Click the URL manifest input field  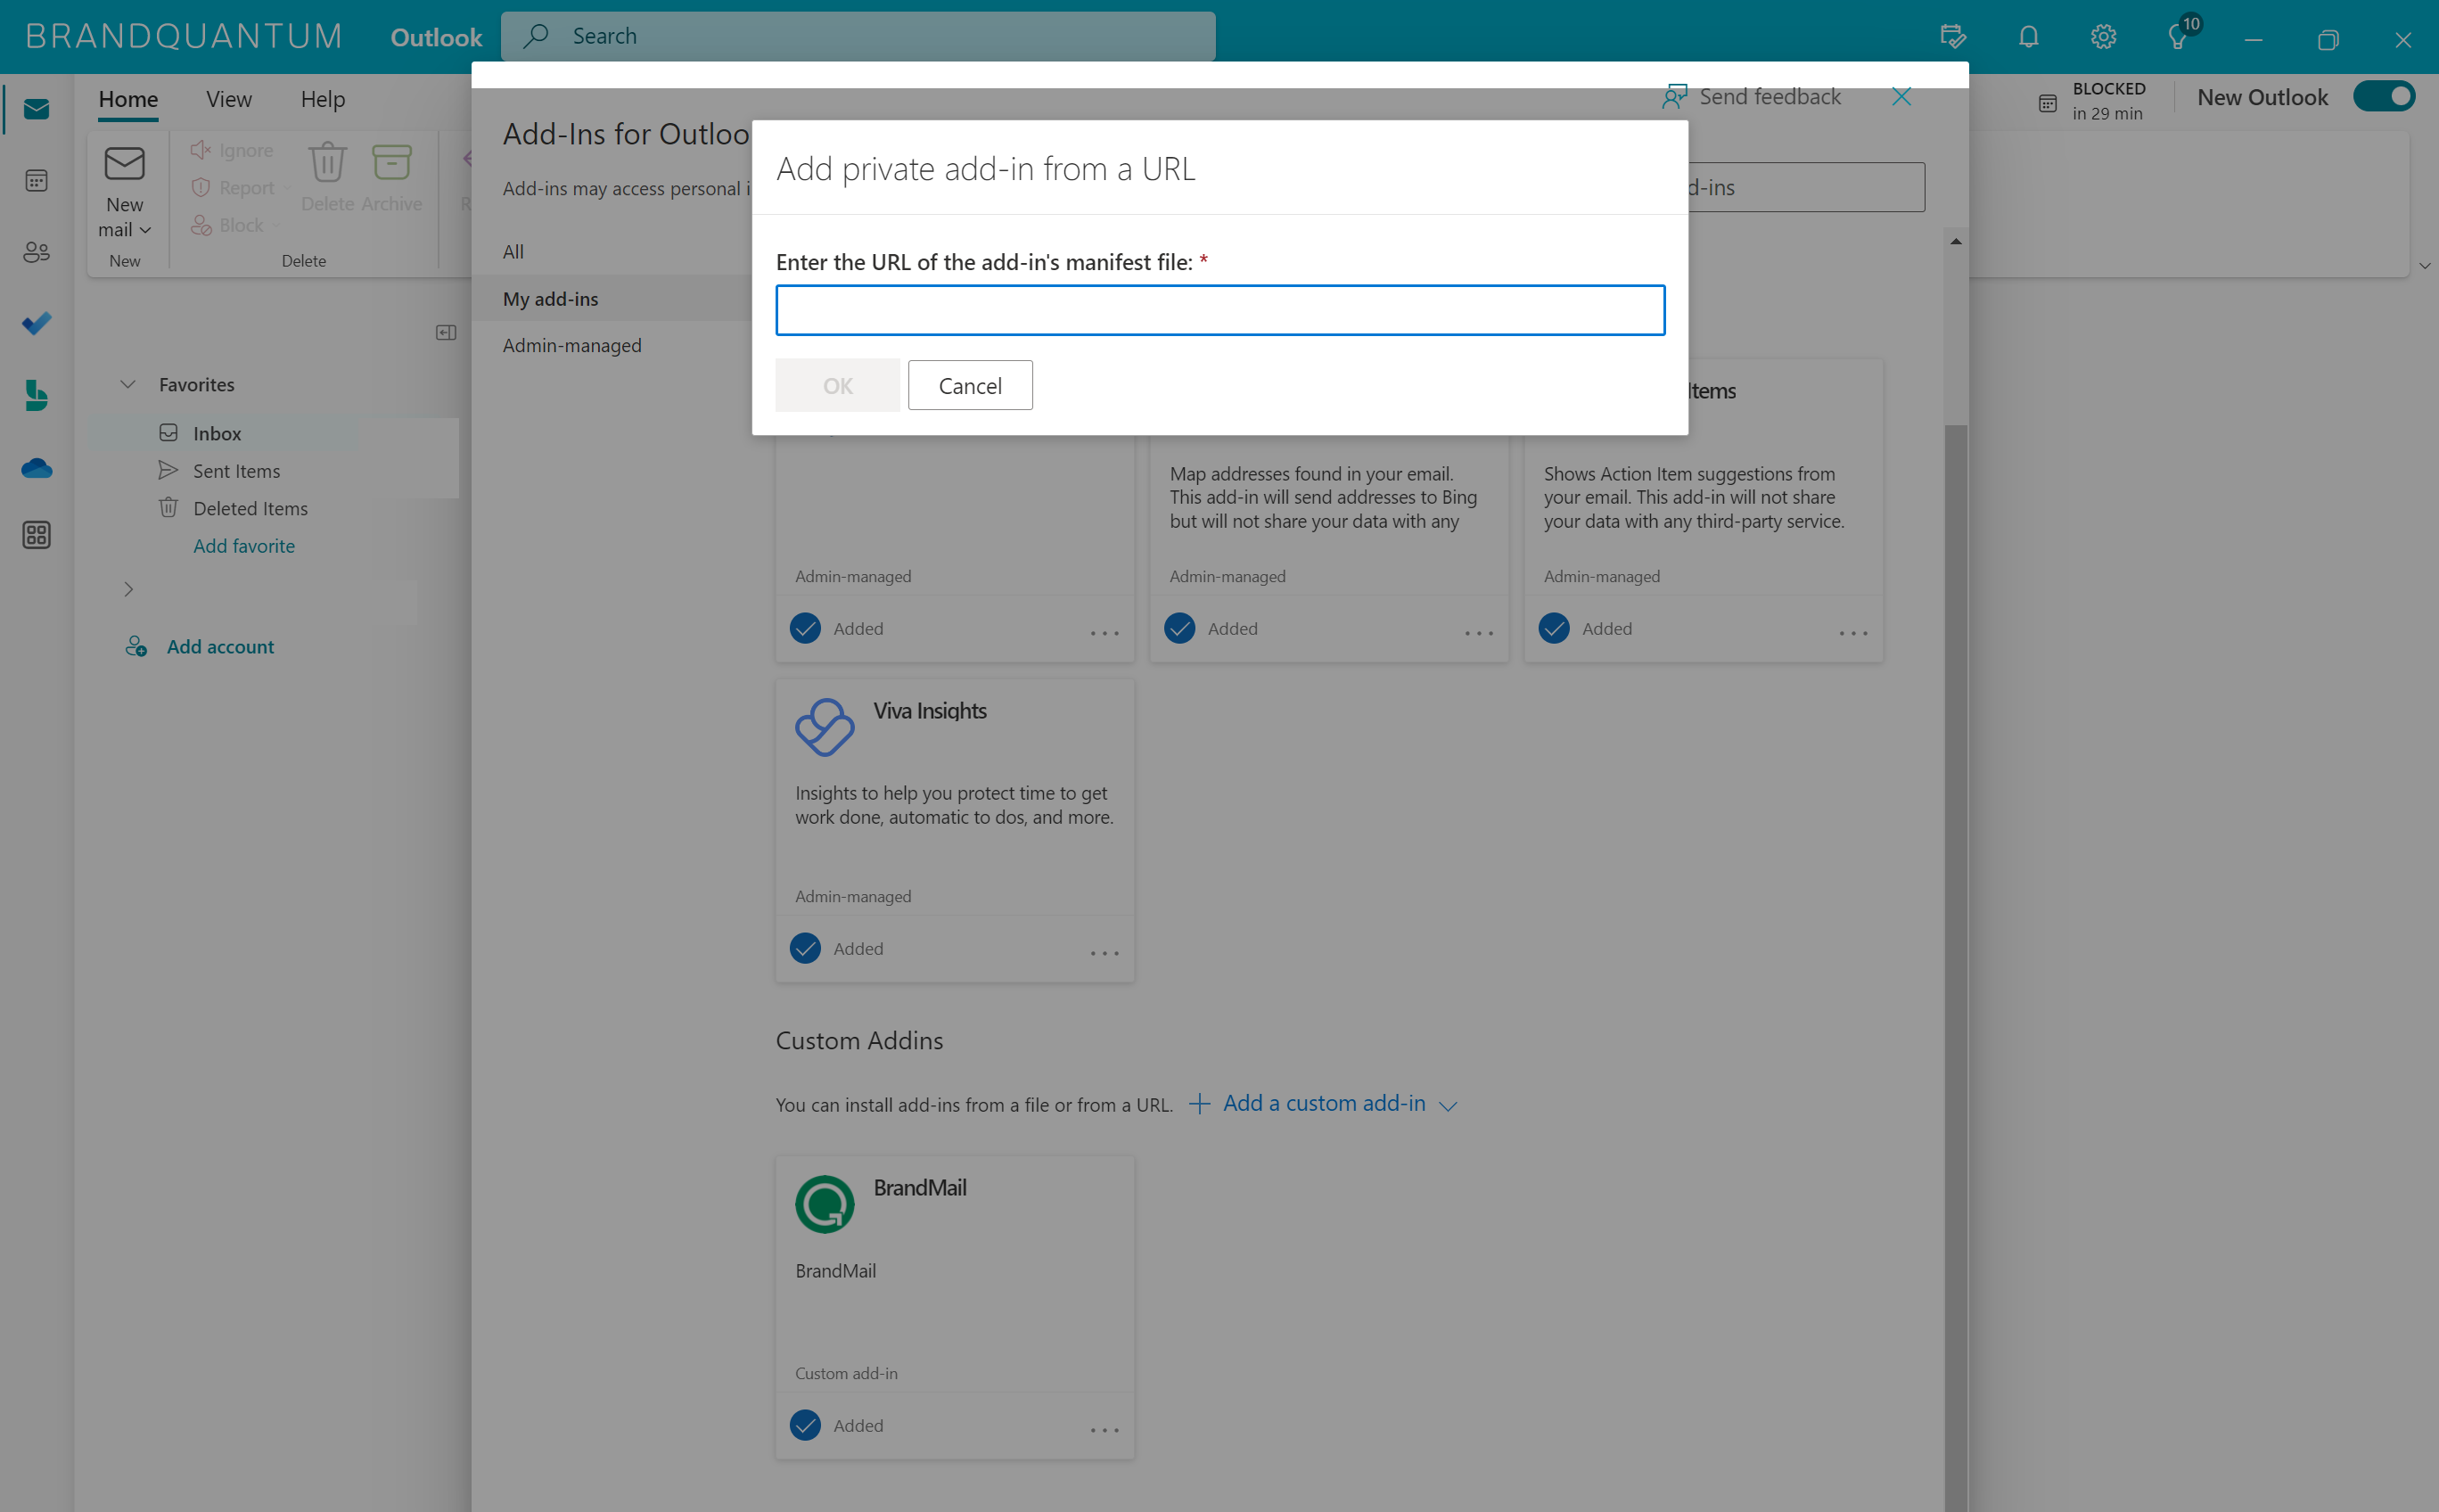pos(1219,310)
